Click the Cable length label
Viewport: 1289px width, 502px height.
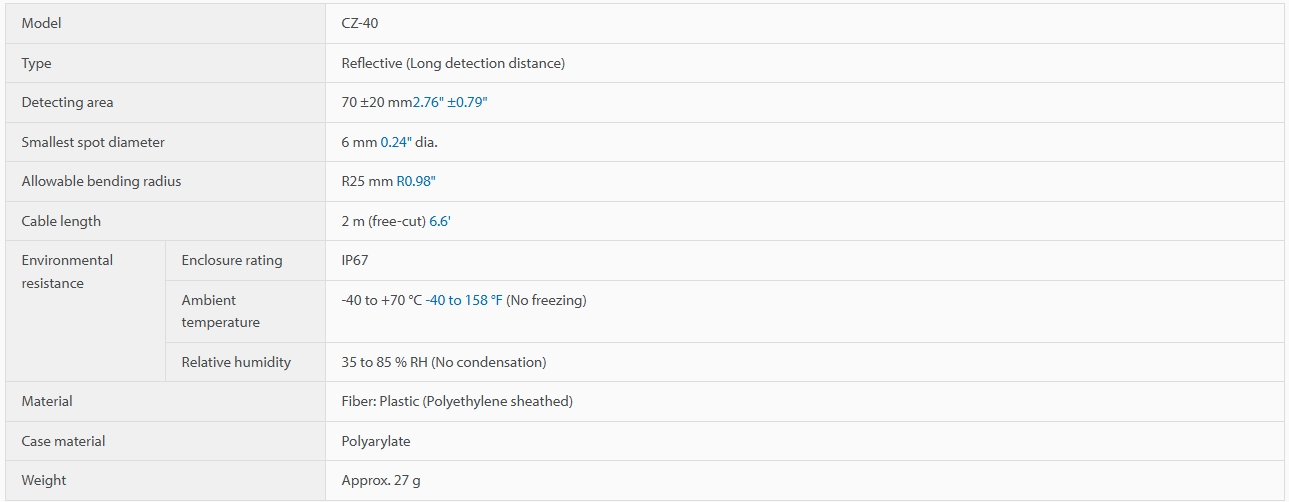click(61, 221)
